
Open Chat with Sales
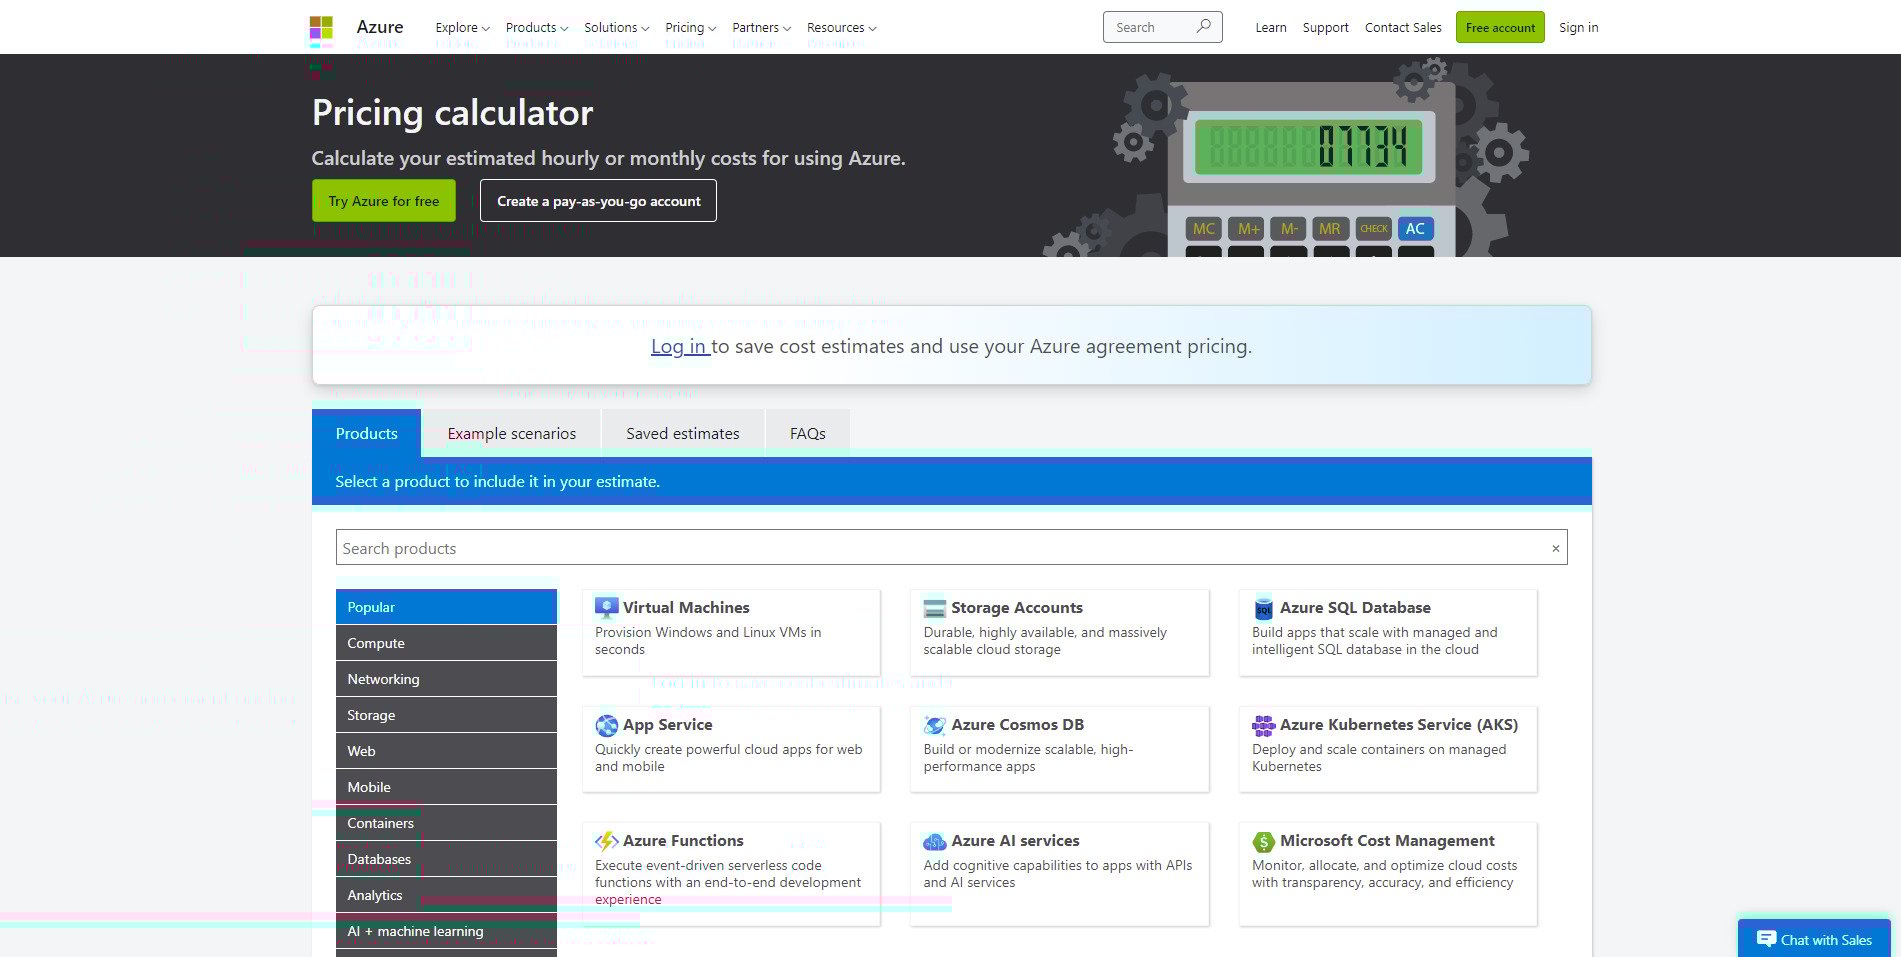1814,939
